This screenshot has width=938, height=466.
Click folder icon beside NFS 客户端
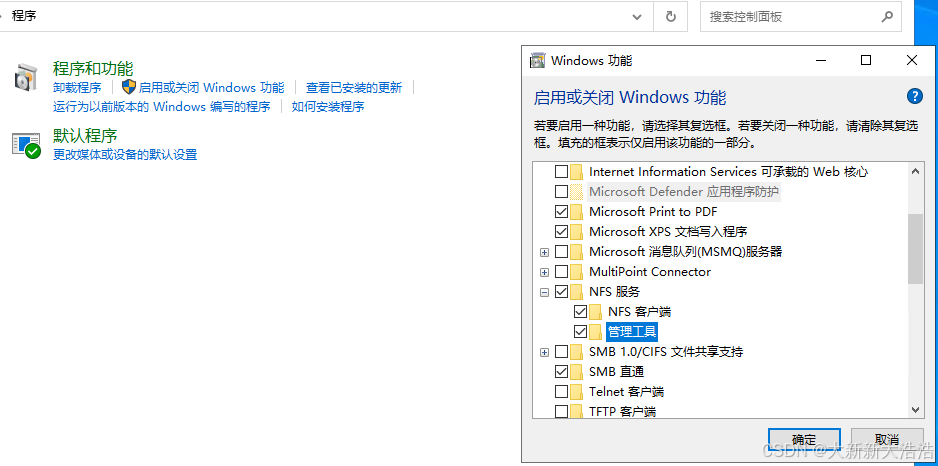595,312
